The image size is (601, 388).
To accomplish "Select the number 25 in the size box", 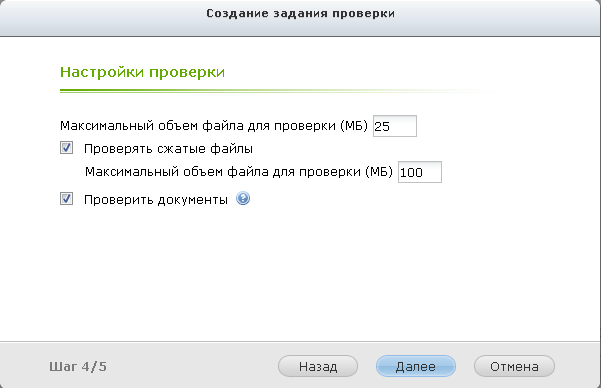I will click(x=382, y=126).
